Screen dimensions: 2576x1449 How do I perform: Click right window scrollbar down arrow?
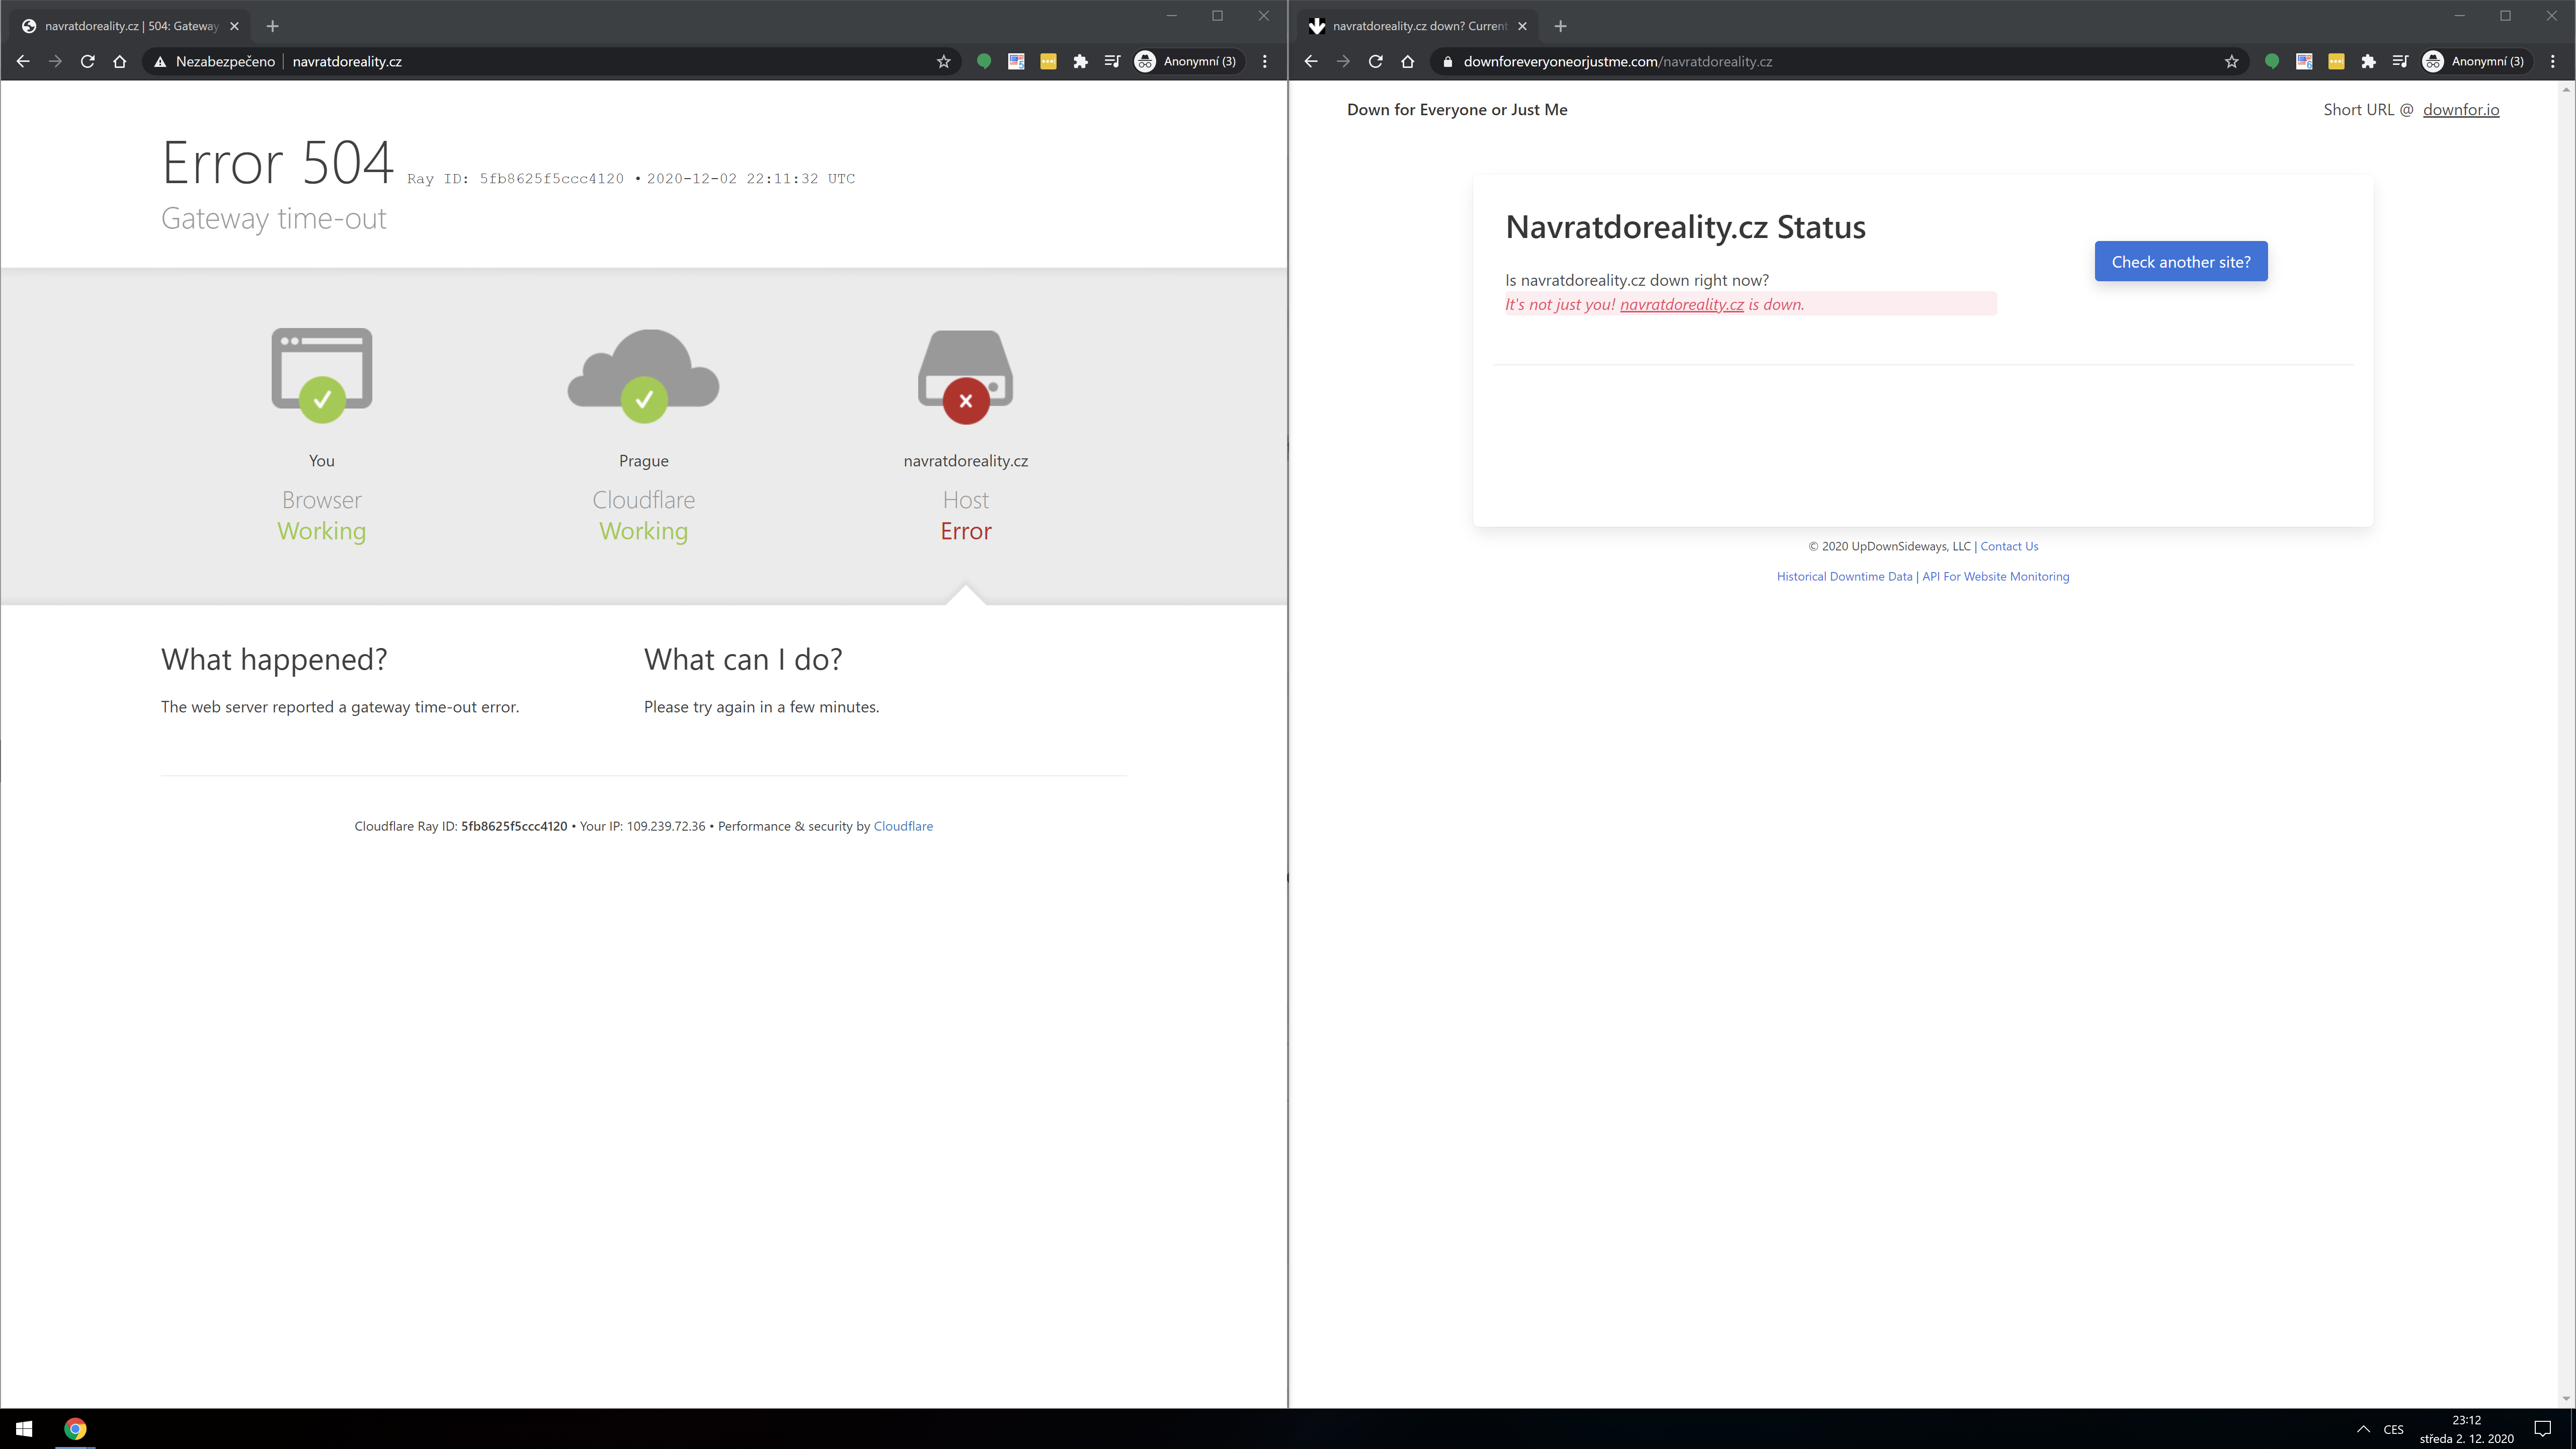[2567, 1399]
